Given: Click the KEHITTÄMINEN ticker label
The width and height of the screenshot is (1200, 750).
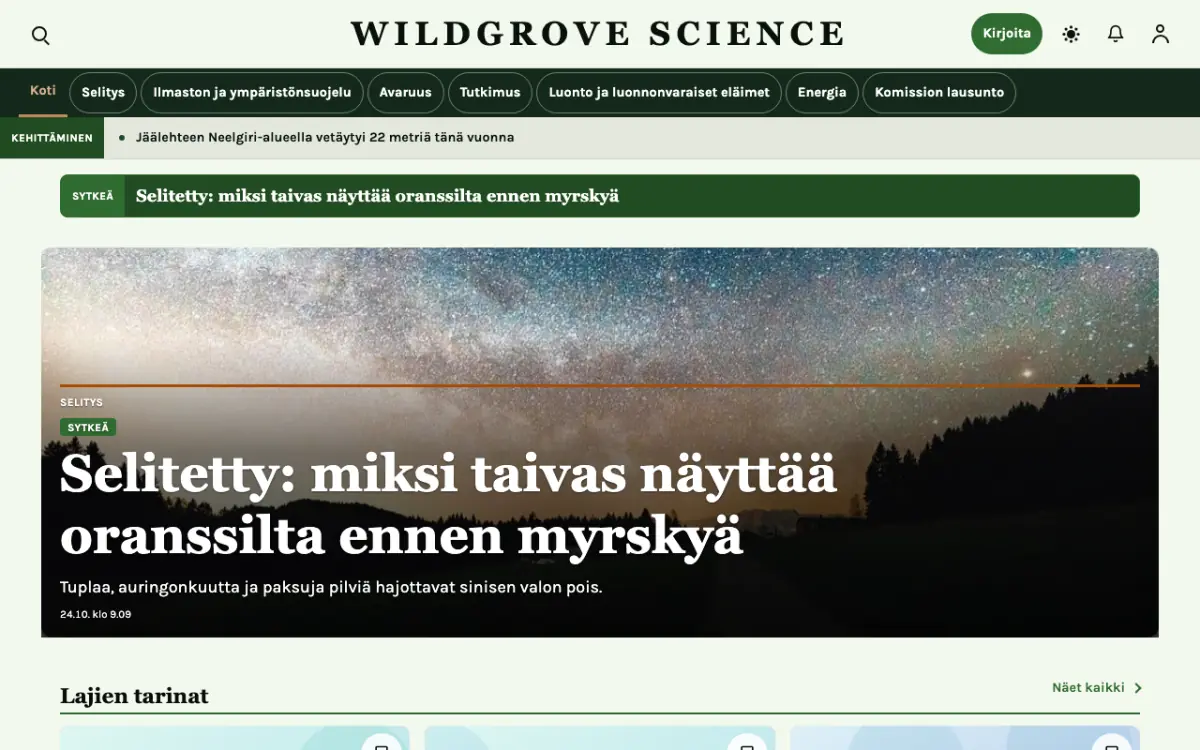Looking at the screenshot, I should tap(52, 138).
